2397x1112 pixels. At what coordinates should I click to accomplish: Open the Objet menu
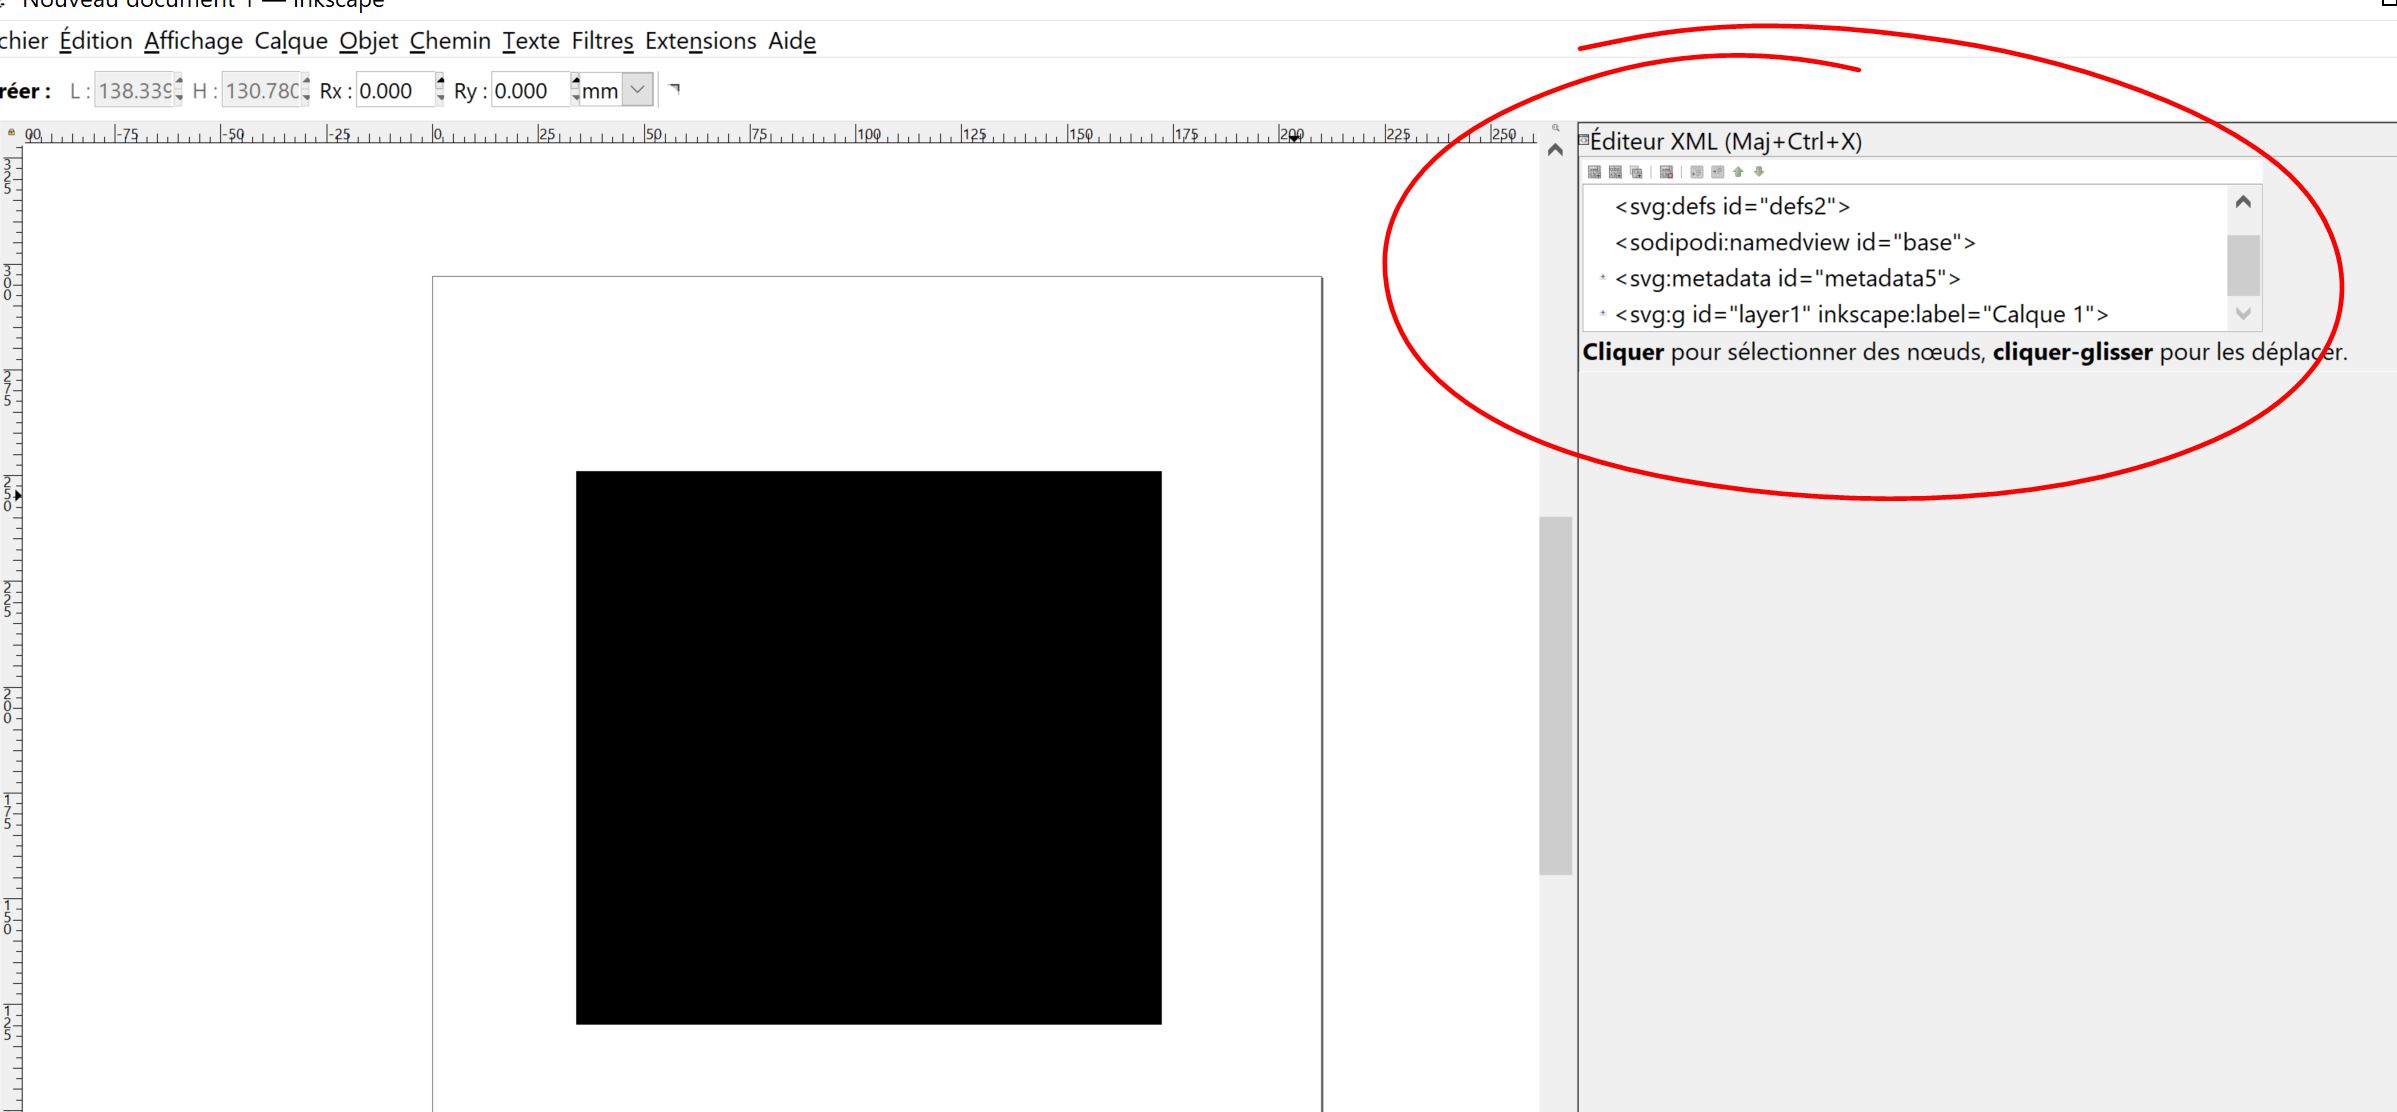368,41
